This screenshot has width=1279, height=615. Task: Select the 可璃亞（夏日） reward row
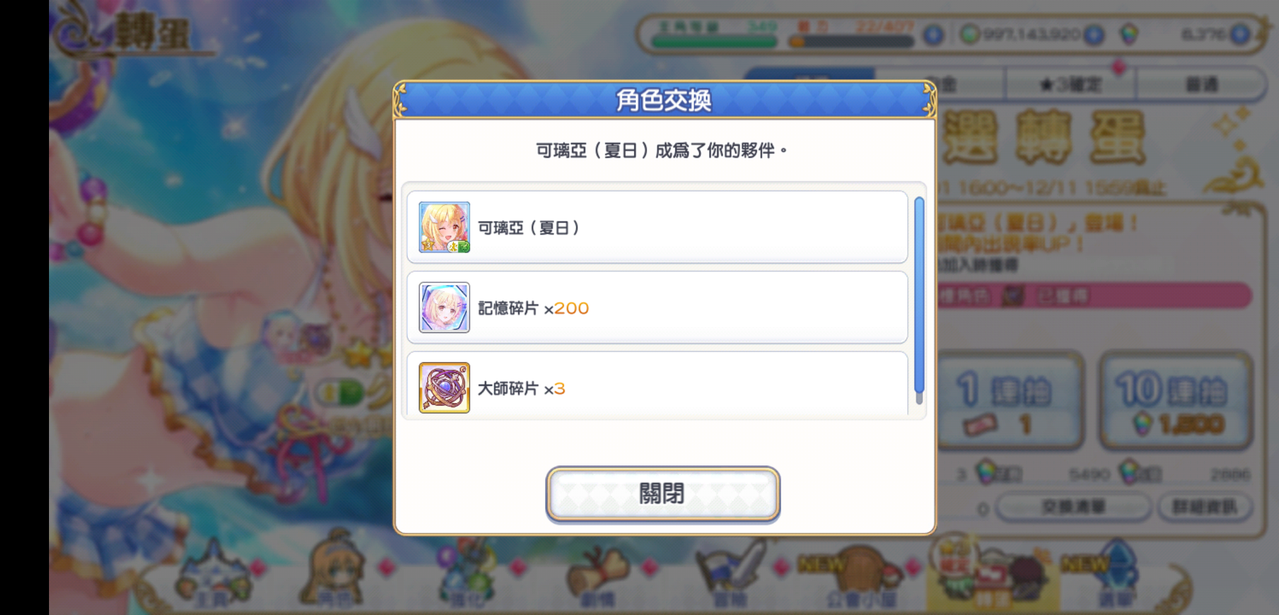(657, 227)
